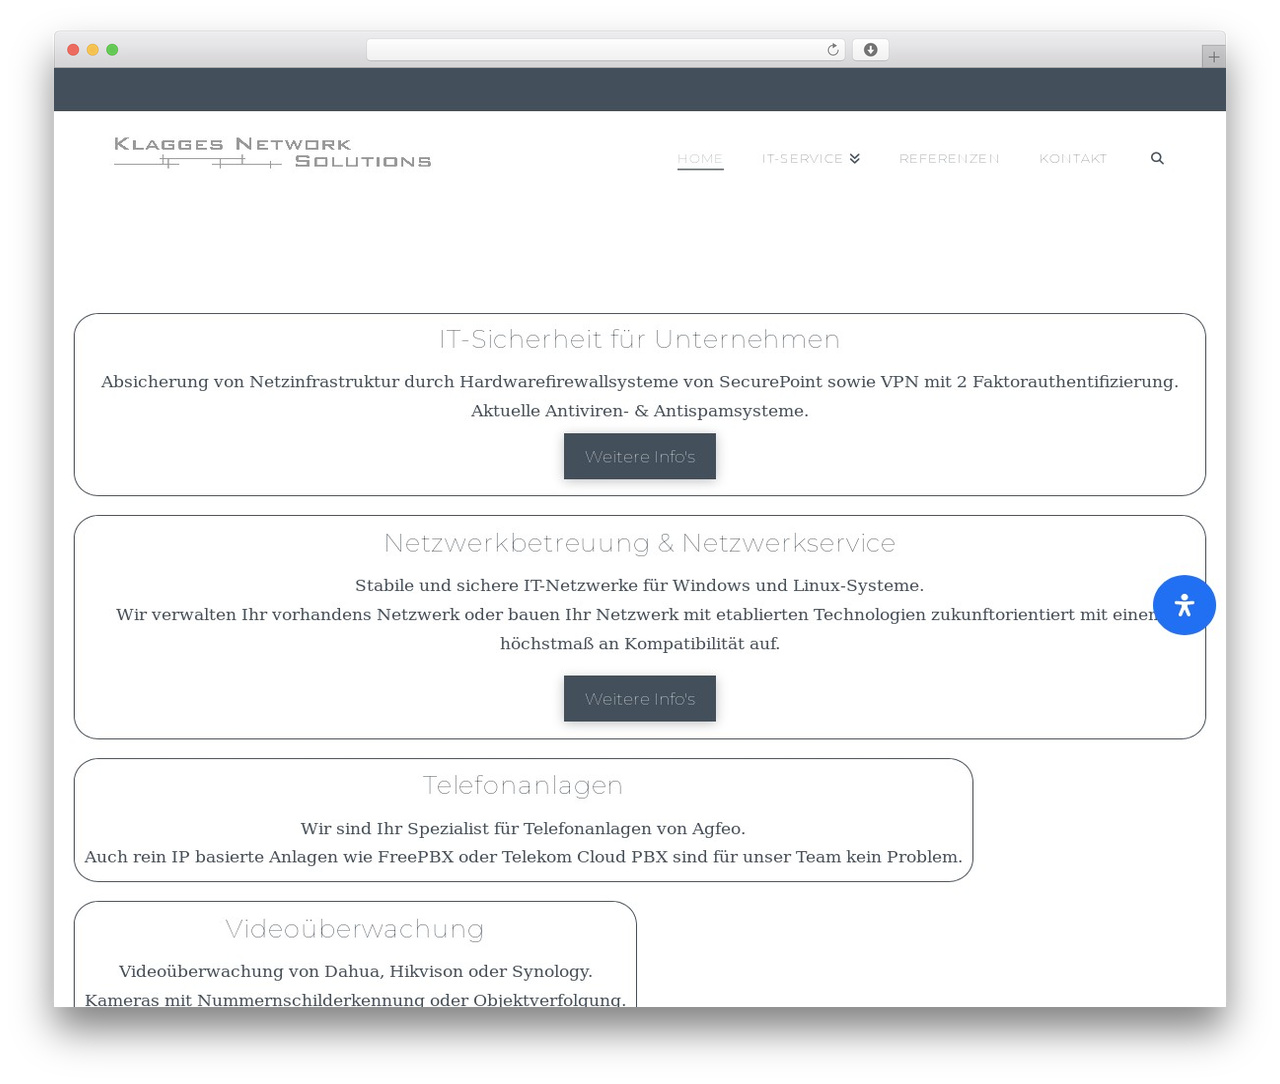Click the heading Netzwerkbetreuung & Netzwerkservice
The height and width of the screenshot is (1084, 1280).
tap(640, 543)
